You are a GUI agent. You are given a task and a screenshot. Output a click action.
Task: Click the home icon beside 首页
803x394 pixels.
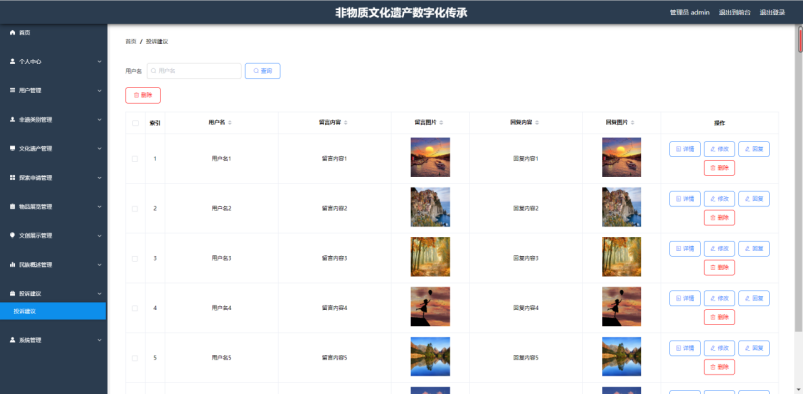(x=13, y=32)
